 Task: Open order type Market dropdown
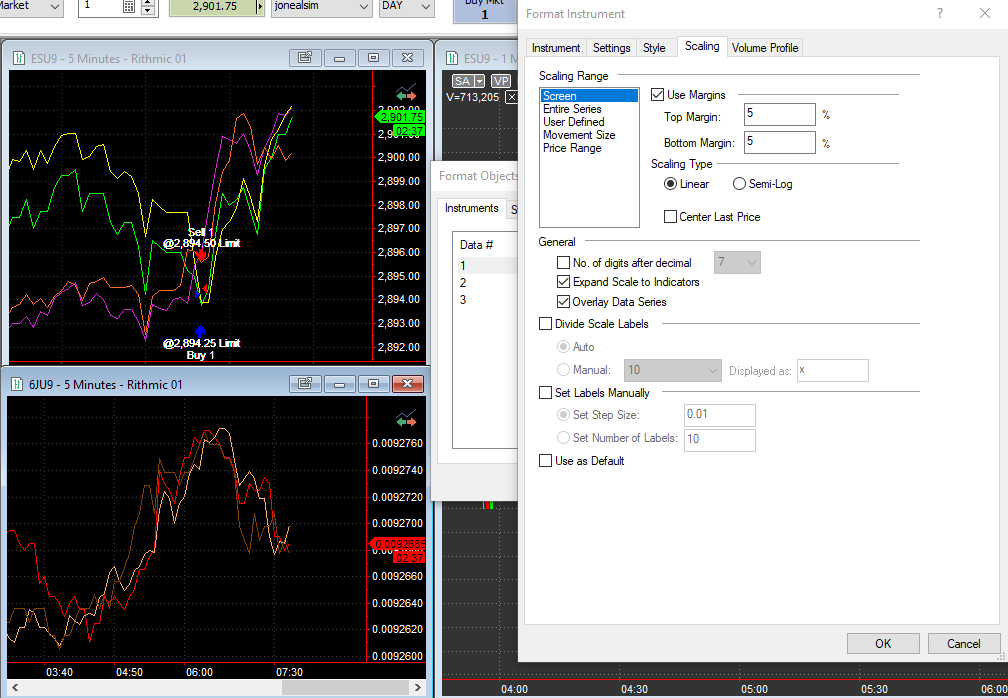coord(55,7)
